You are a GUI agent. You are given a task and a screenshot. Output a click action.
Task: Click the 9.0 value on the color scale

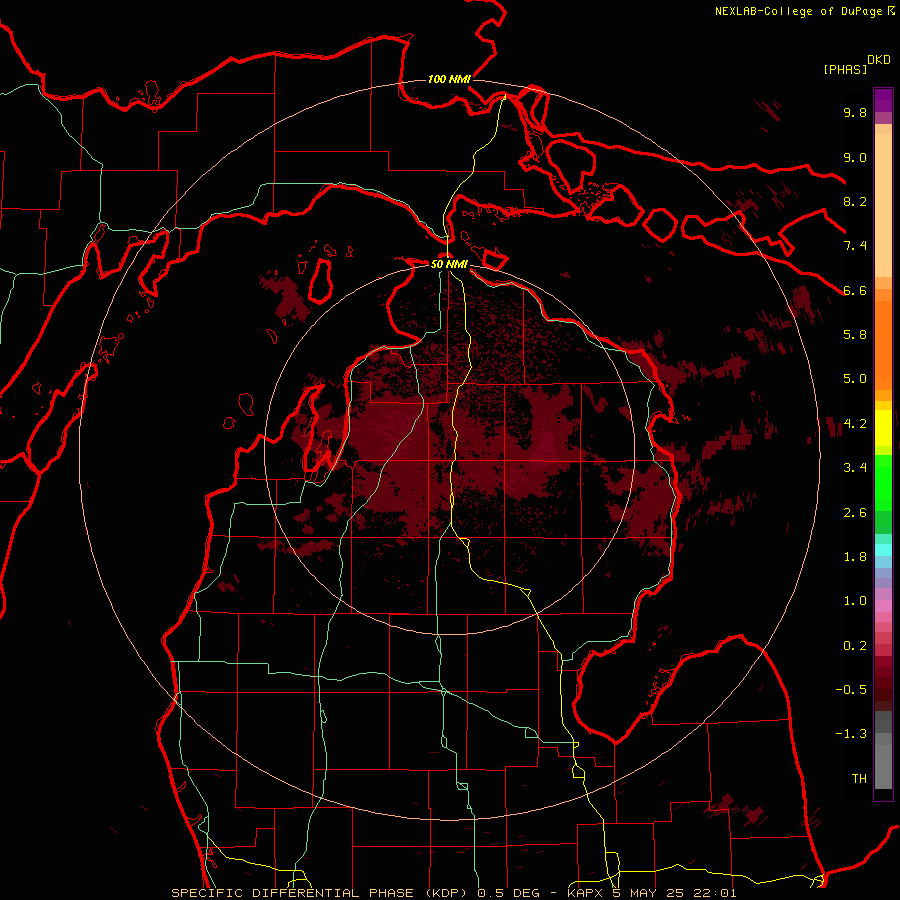click(855, 157)
